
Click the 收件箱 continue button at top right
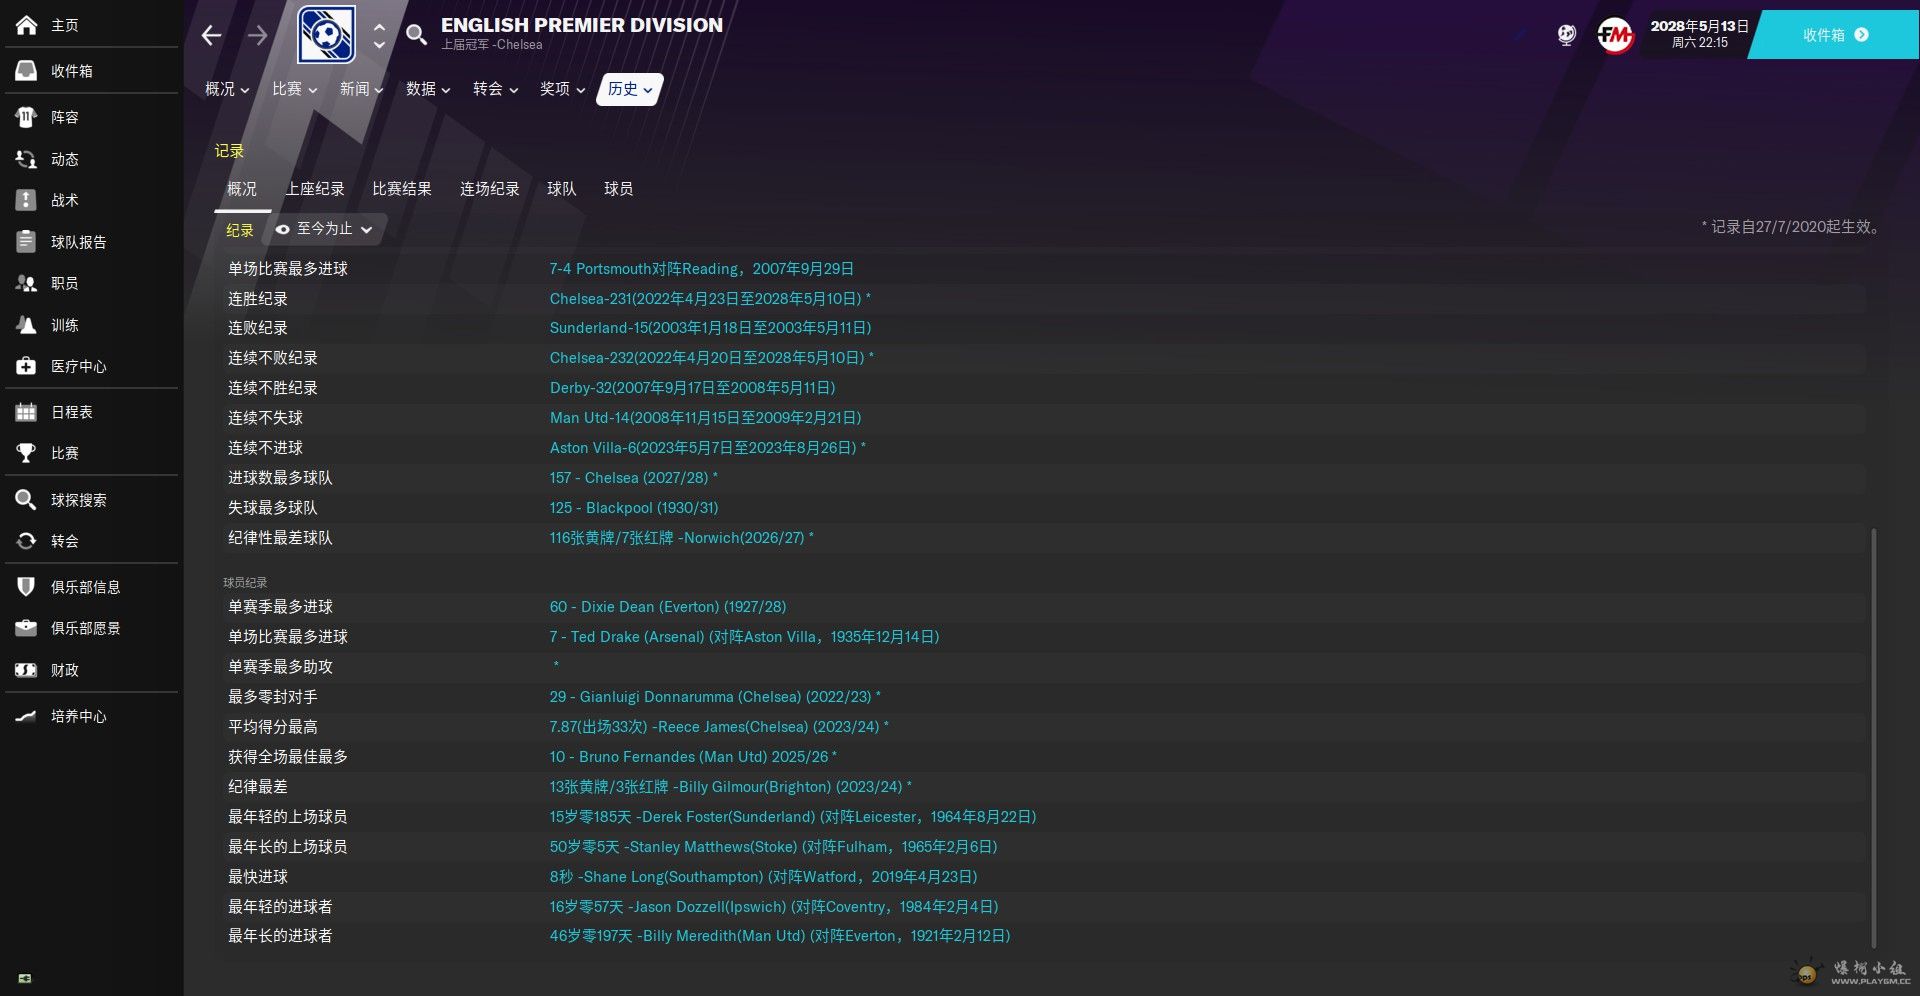(x=1835, y=35)
